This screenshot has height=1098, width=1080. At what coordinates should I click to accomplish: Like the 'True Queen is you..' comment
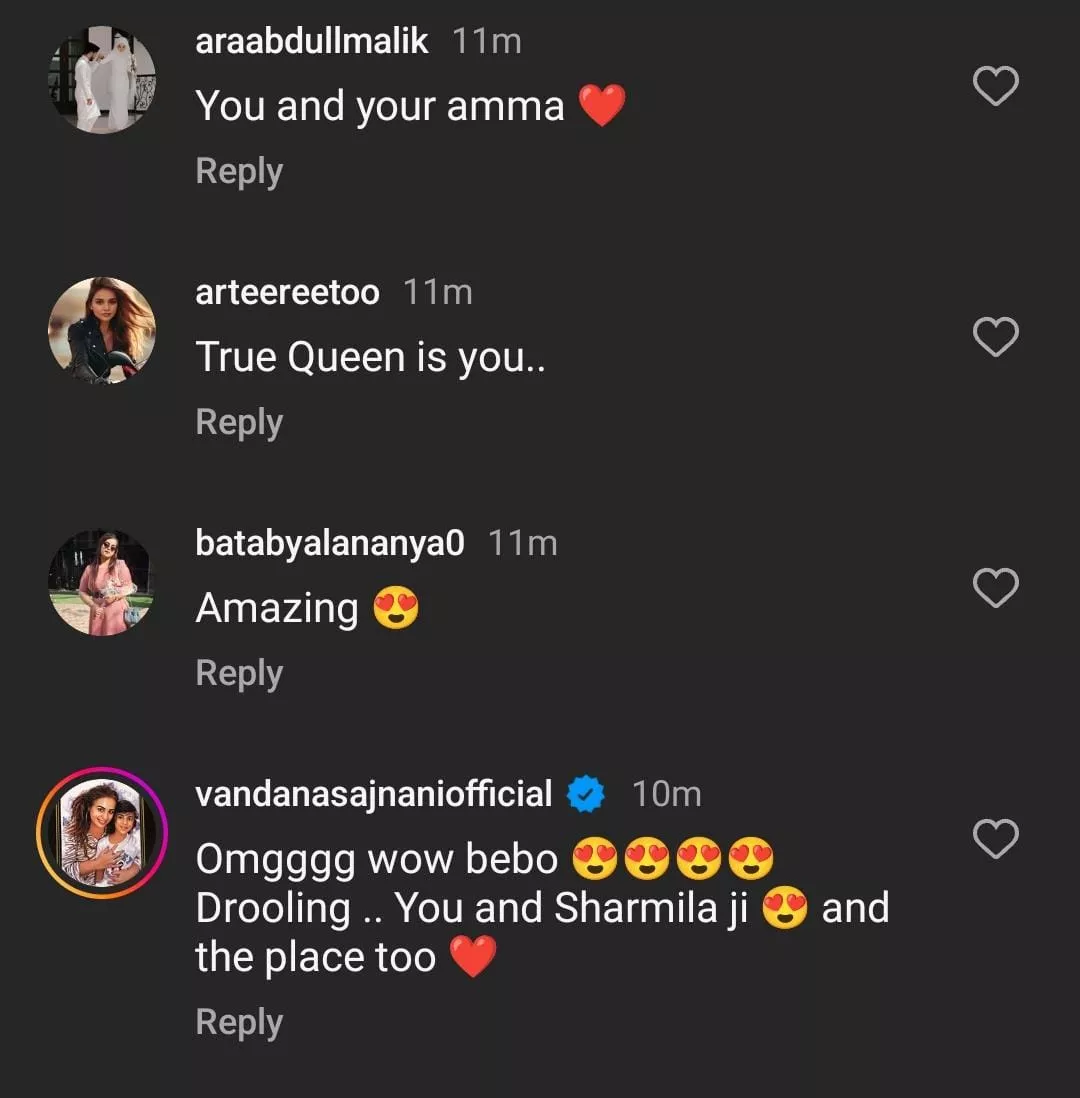click(x=995, y=338)
